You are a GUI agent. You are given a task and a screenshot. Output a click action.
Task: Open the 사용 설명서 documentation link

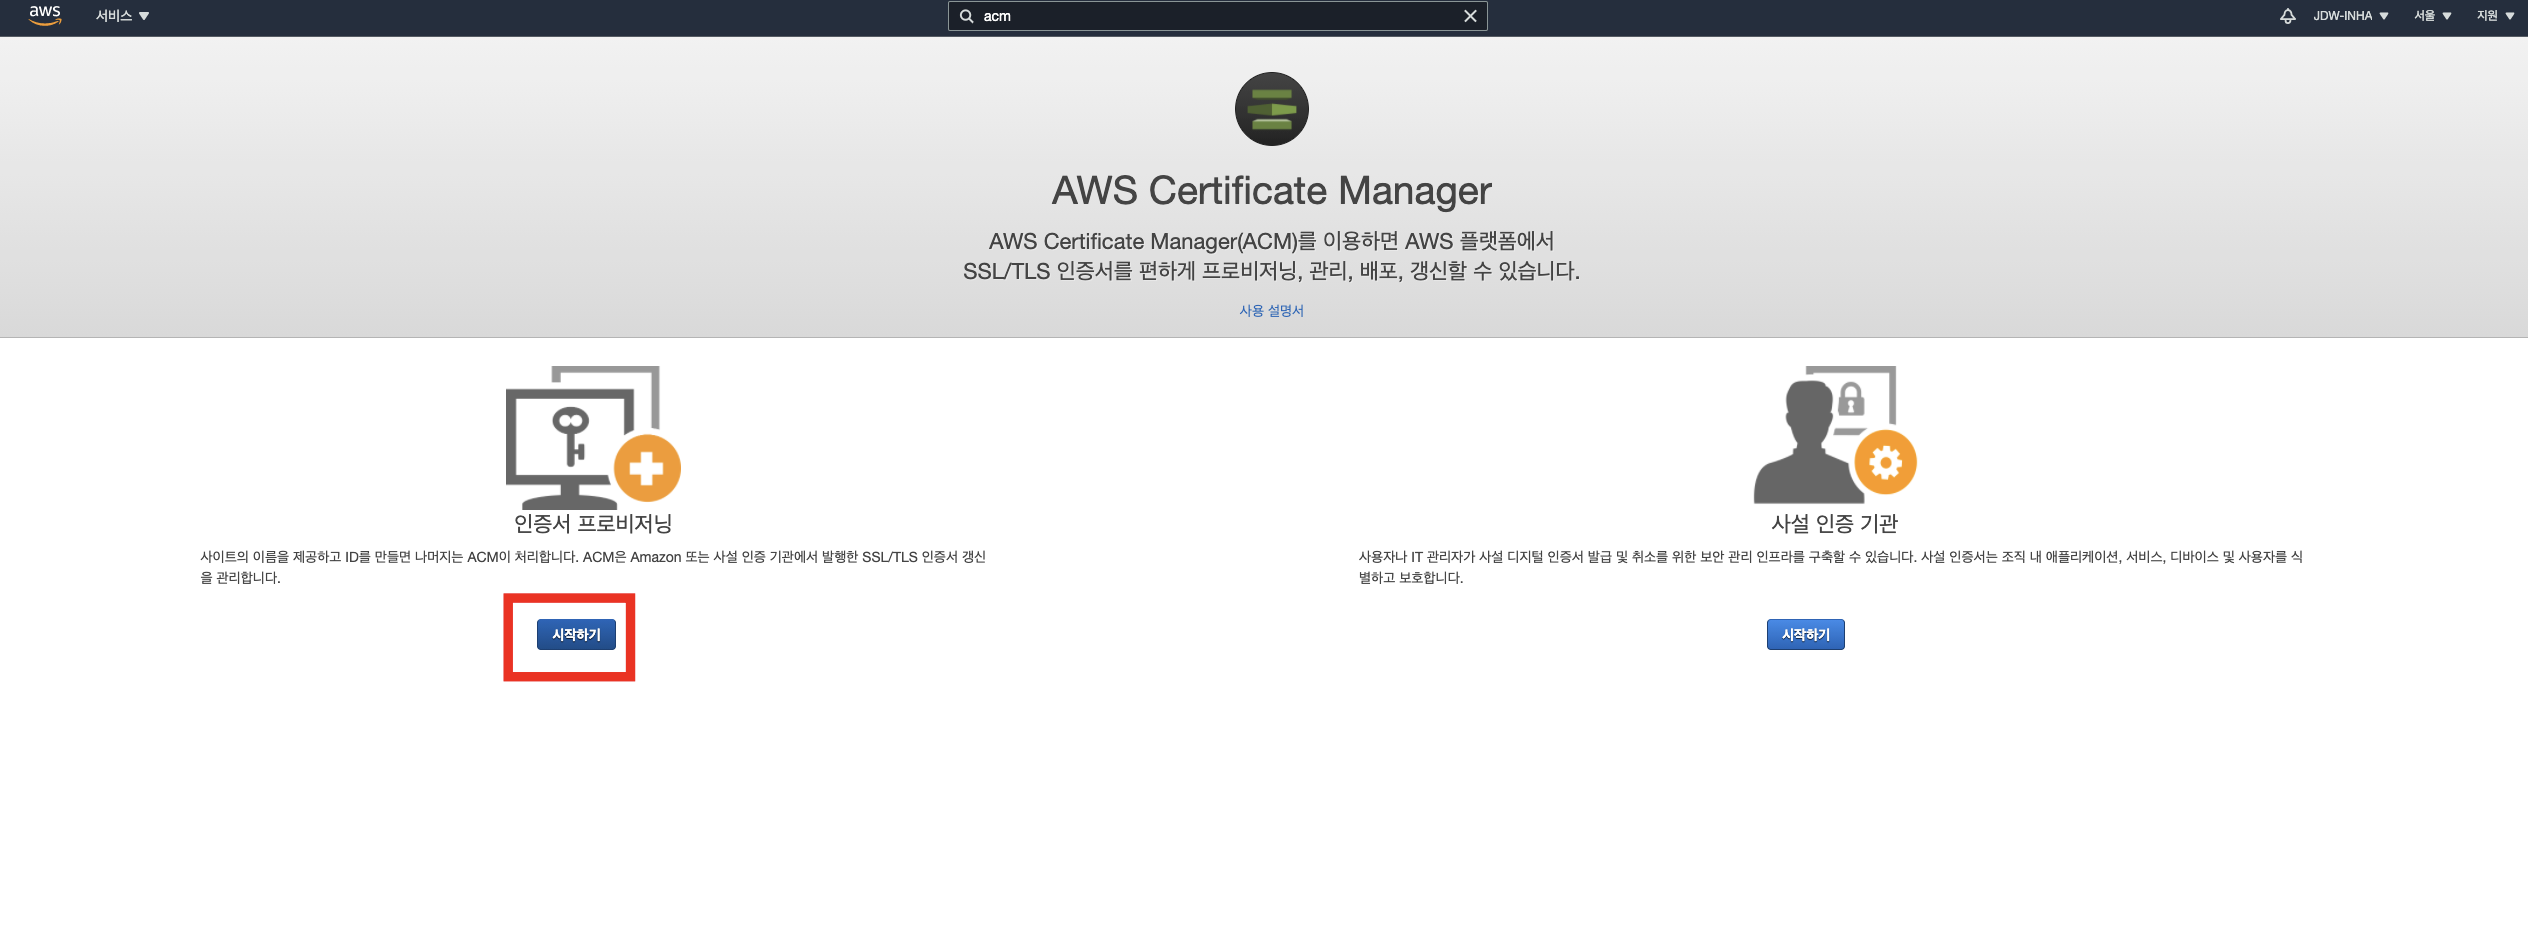pyautogui.click(x=1271, y=311)
